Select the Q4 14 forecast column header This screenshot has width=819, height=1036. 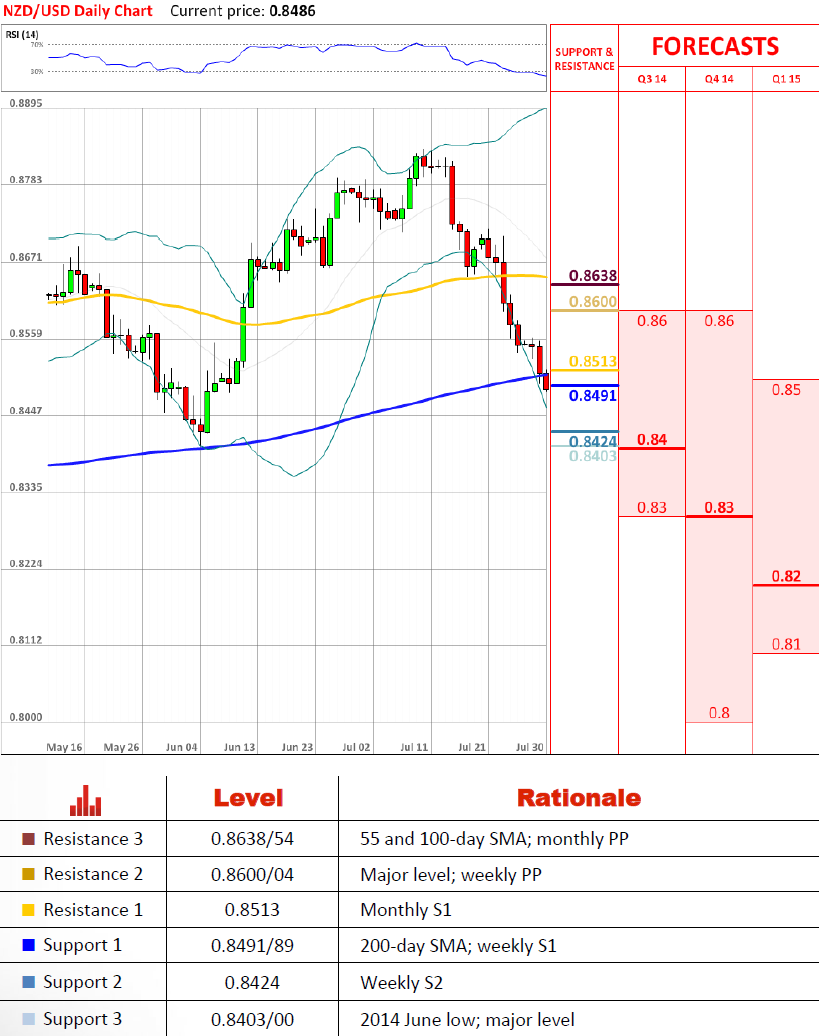[719, 79]
